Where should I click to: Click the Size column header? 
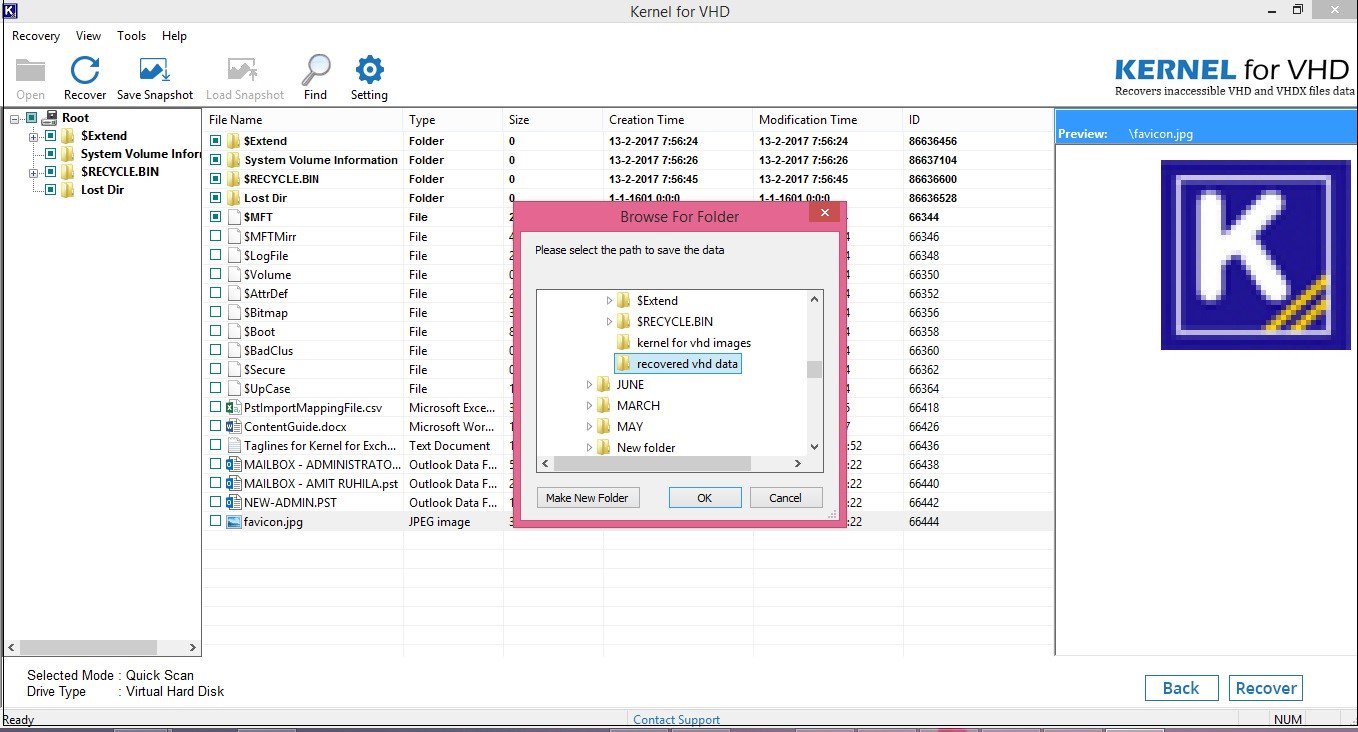[x=553, y=120]
